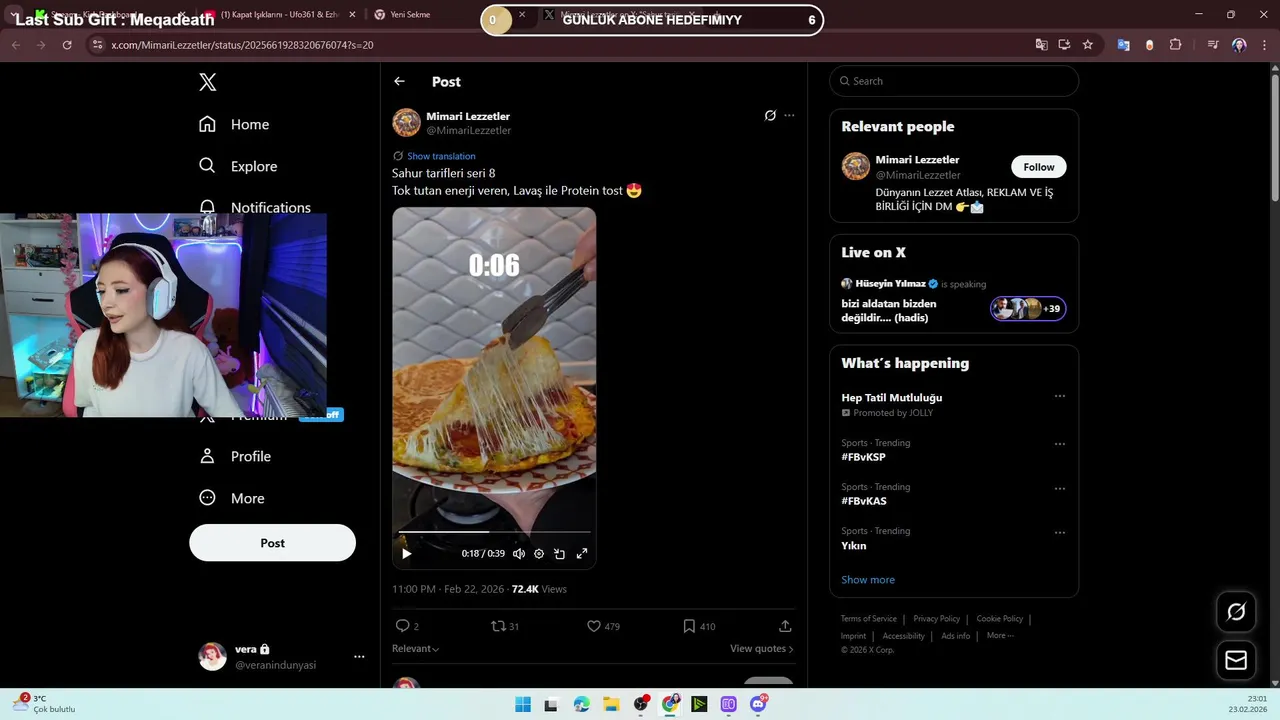Open the Yıkın trending topic
1280x720 pixels.
[853, 546]
